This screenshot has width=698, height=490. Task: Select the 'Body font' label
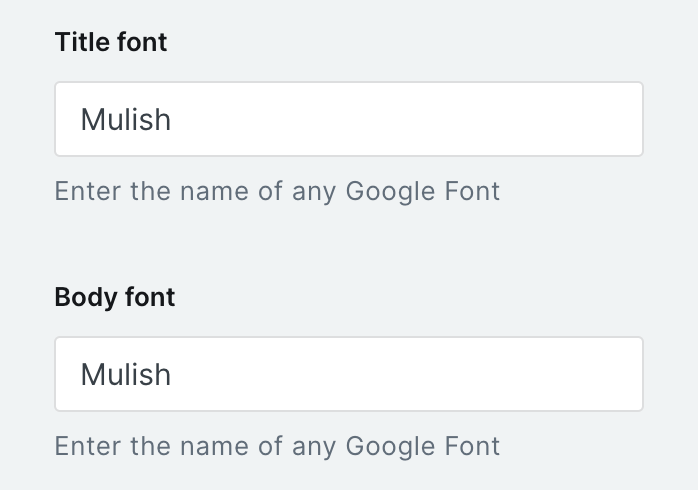(x=115, y=297)
